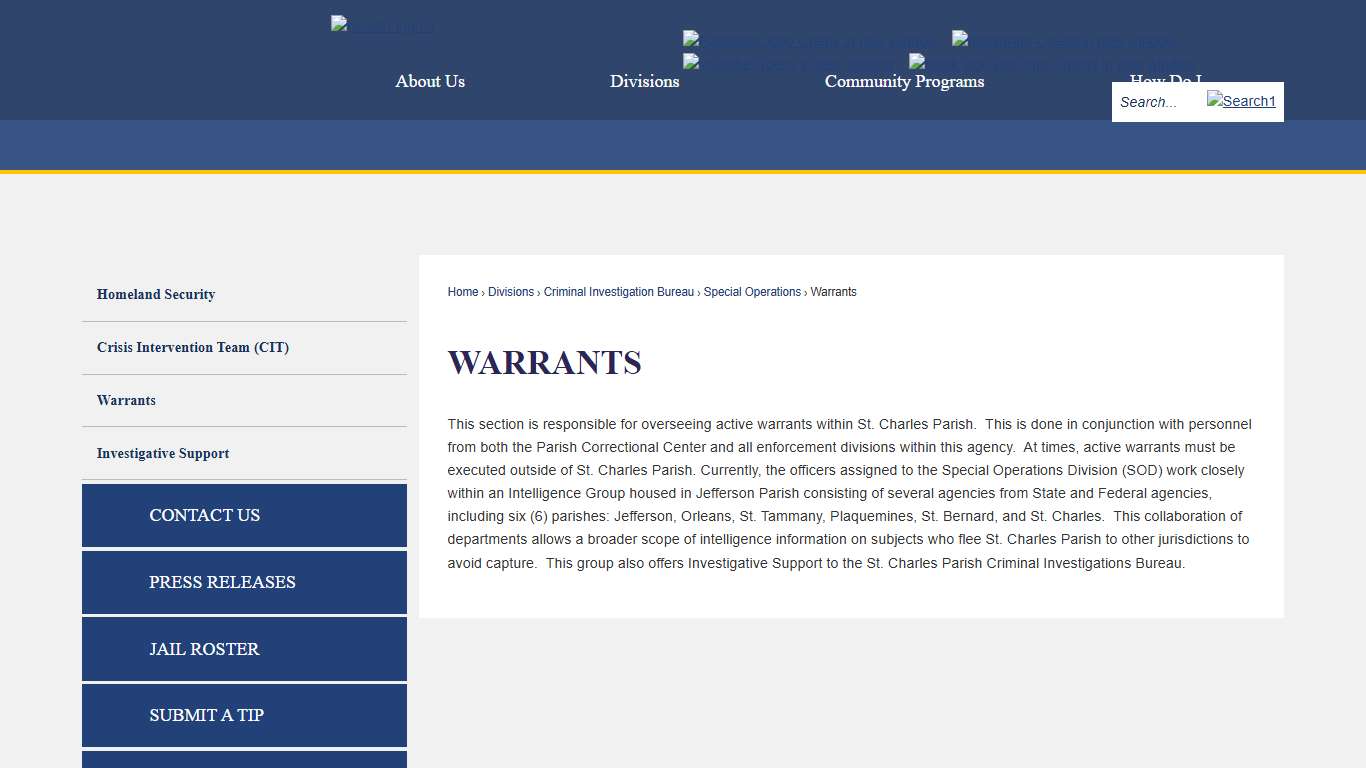The image size is (1366, 768).
Task: Click the CONTACT US button
Action: click(x=244, y=515)
